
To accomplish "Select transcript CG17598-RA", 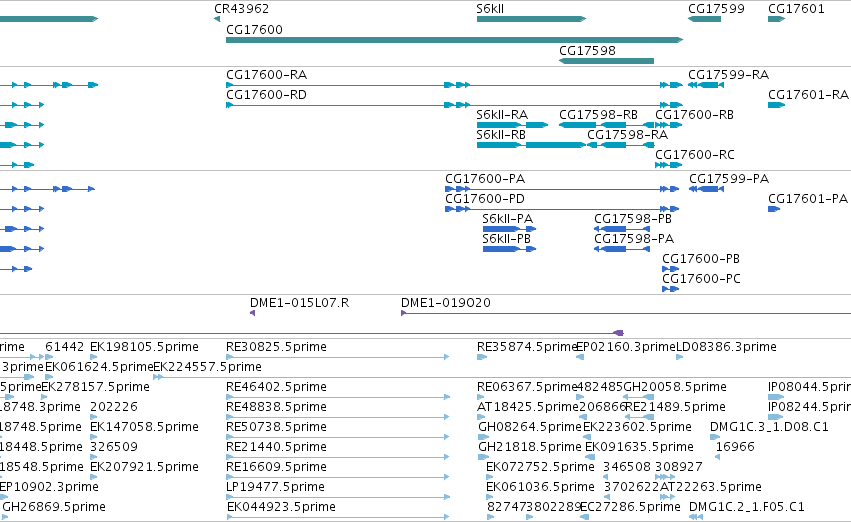I will 620,145.
